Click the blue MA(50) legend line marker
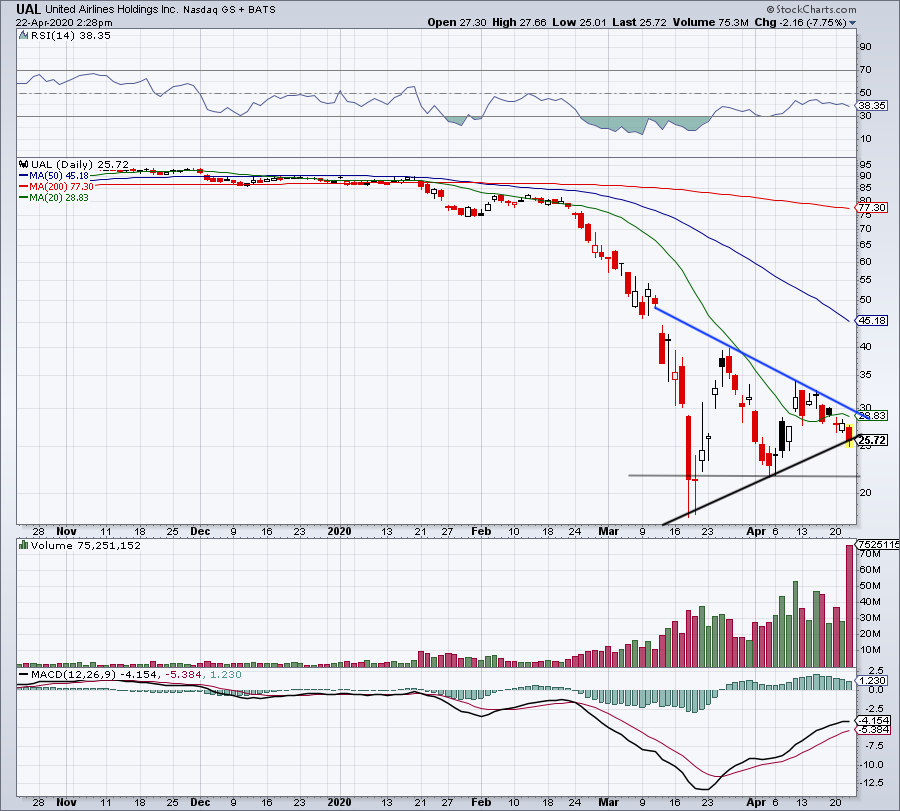The height and width of the screenshot is (811, 900). 24,176
